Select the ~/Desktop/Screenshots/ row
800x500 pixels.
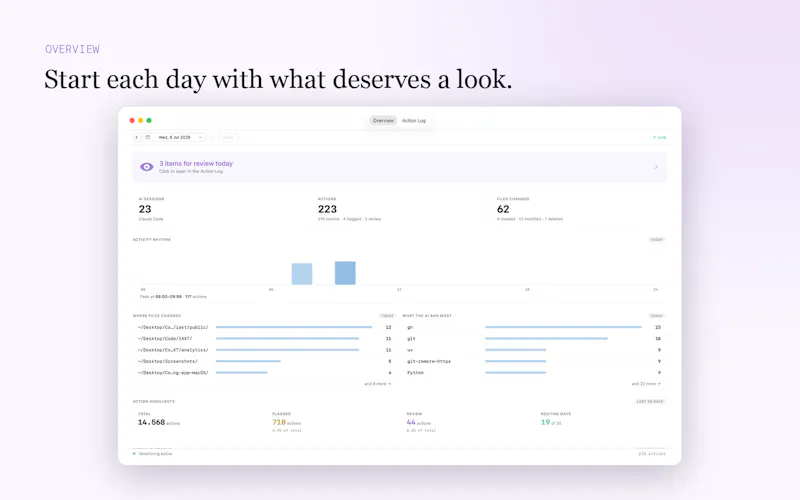(x=264, y=361)
